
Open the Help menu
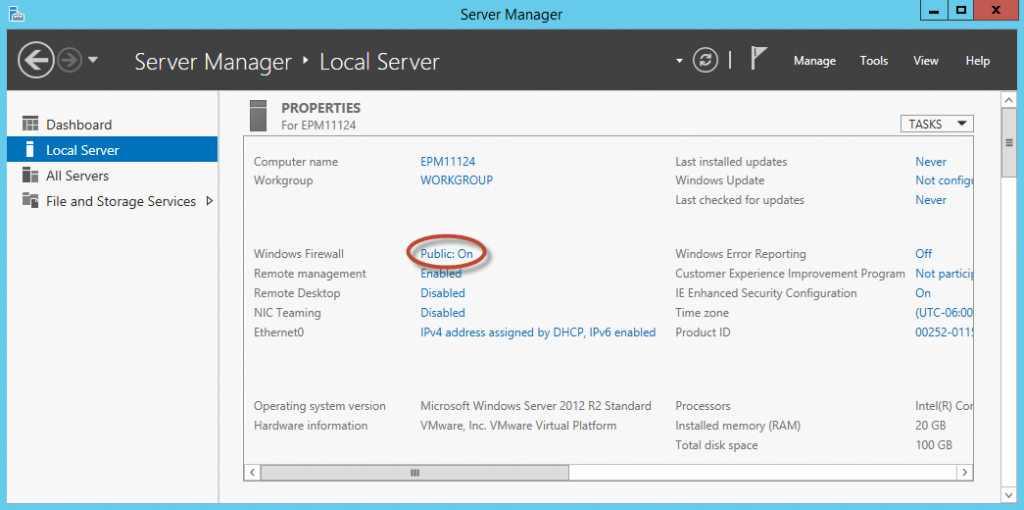[978, 61]
